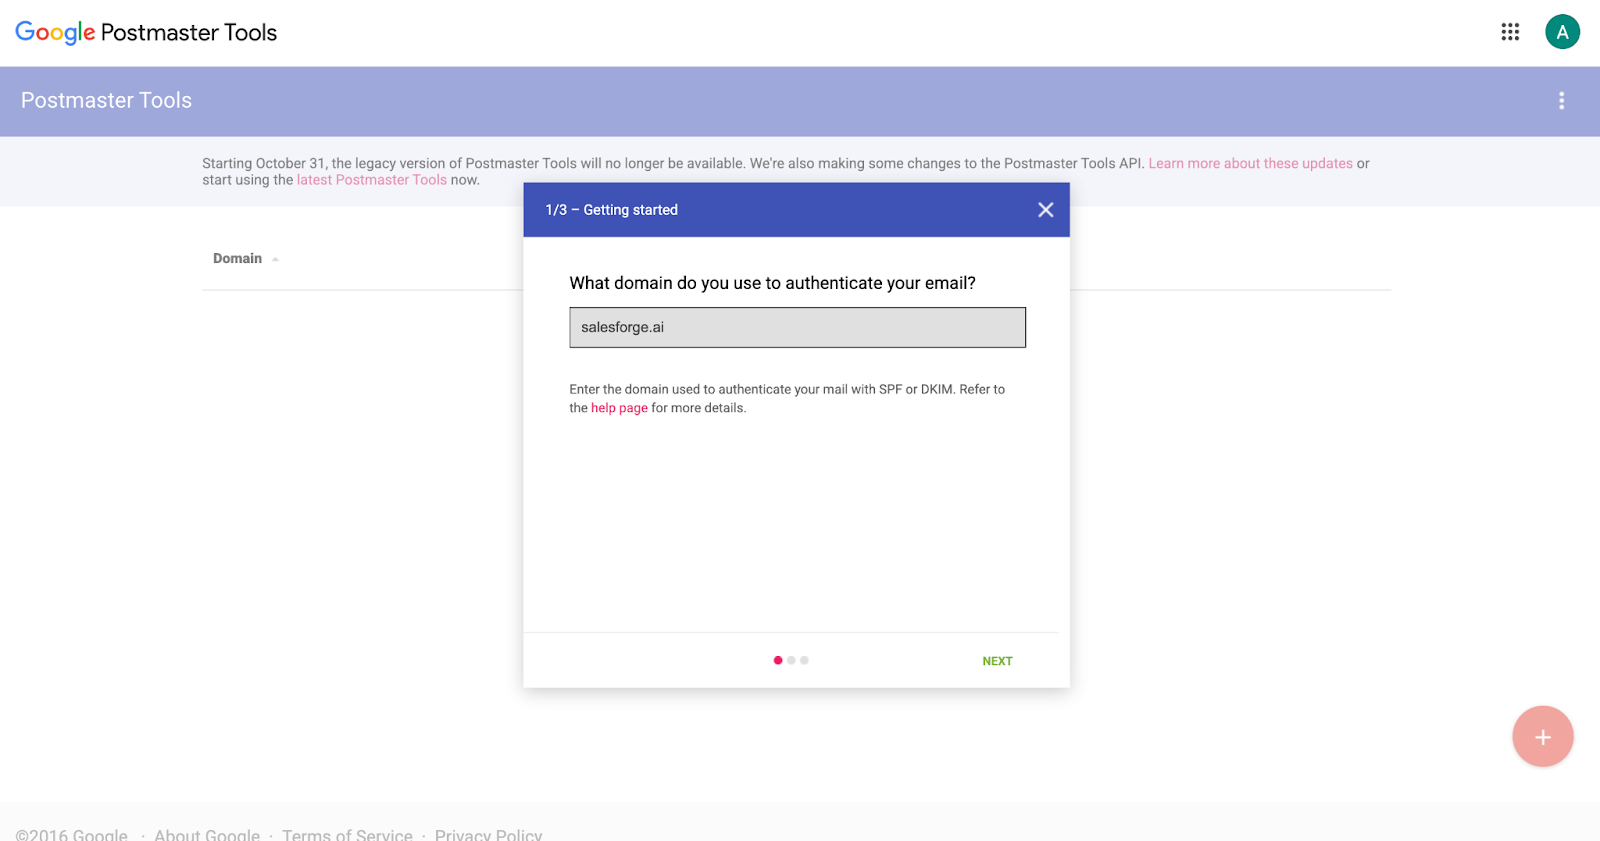Select the first step indicator dot
This screenshot has height=841, width=1600.
coord(778,660)
